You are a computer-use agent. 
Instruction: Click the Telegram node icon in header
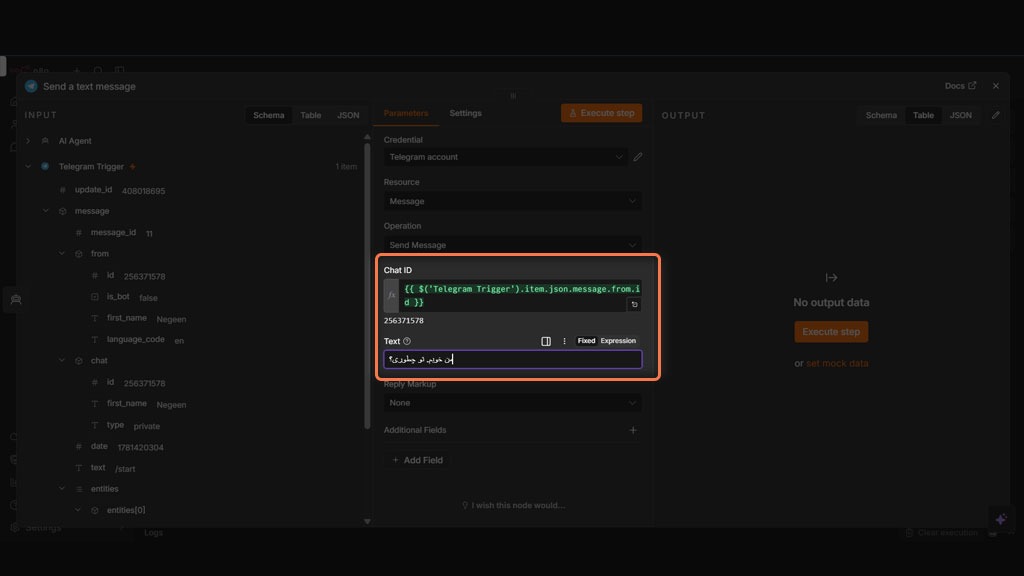(x=31, y=86)
